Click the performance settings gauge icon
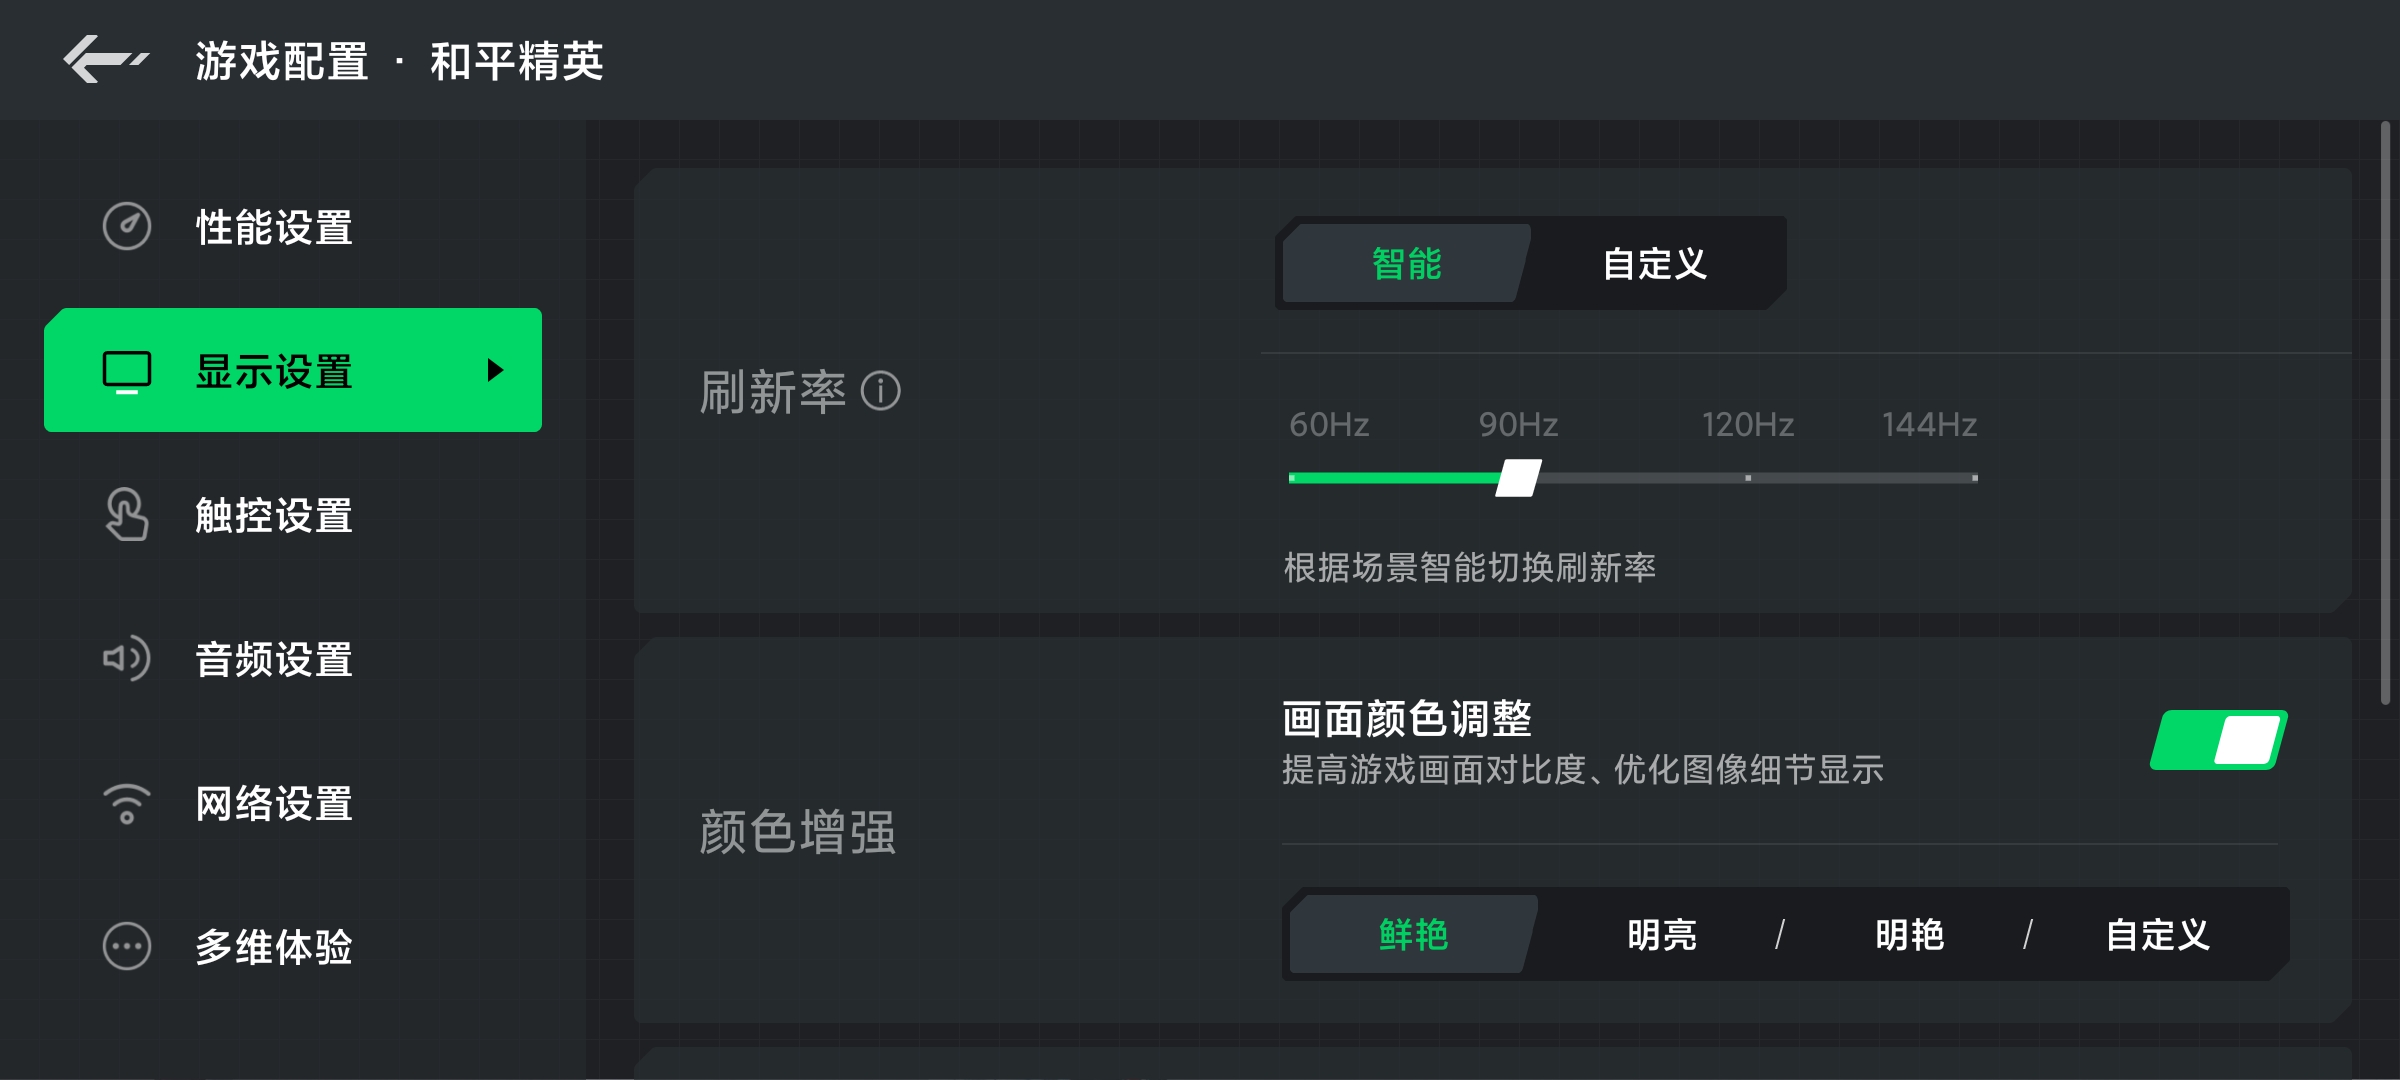 tap(127, 227)
